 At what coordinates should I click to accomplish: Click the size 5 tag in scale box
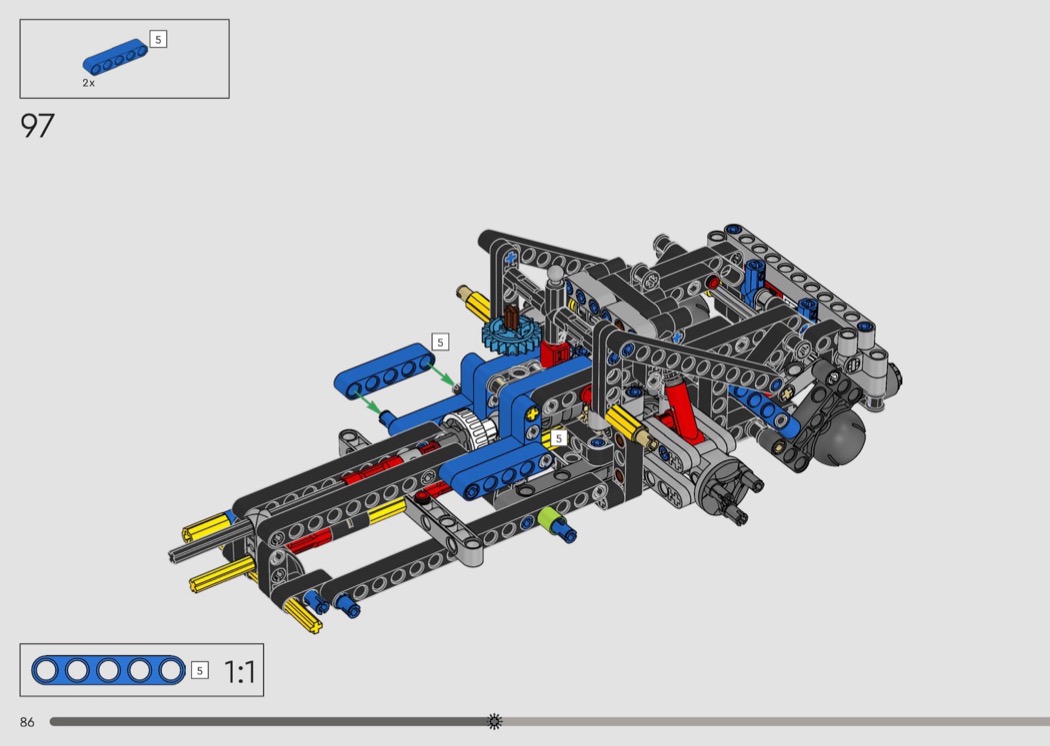point(200,670)
